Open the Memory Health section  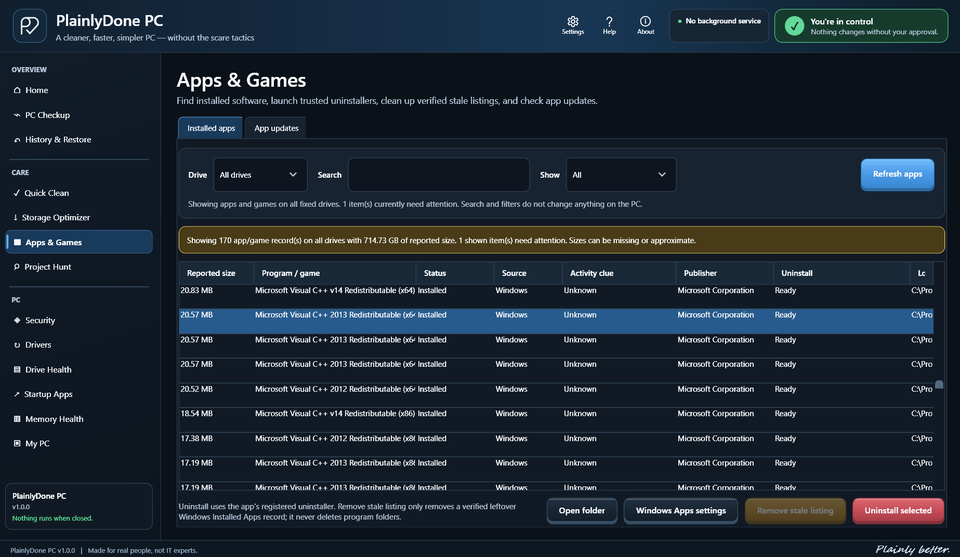(x=79, y=419)
